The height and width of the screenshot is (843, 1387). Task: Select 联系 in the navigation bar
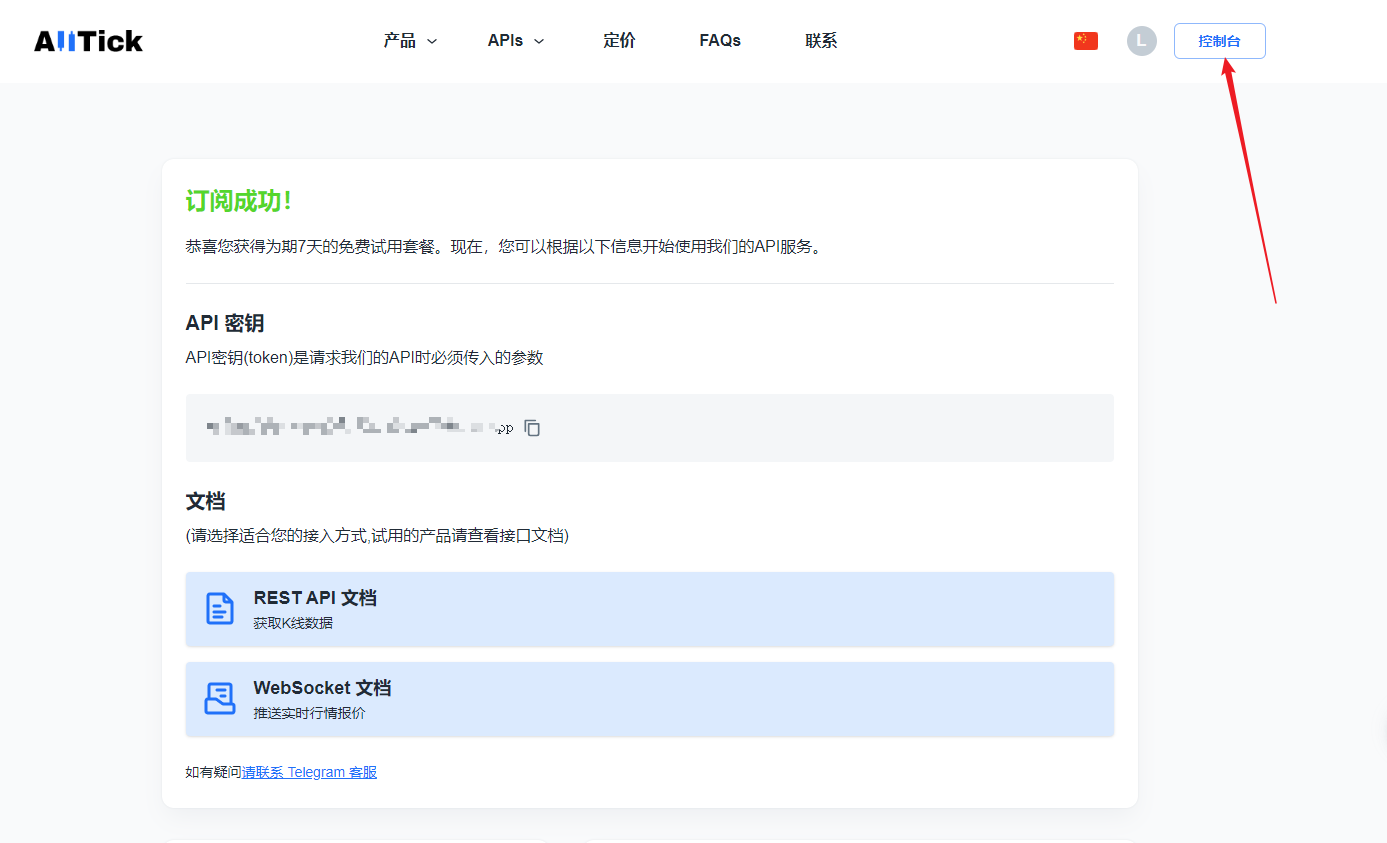click(821, 41)
